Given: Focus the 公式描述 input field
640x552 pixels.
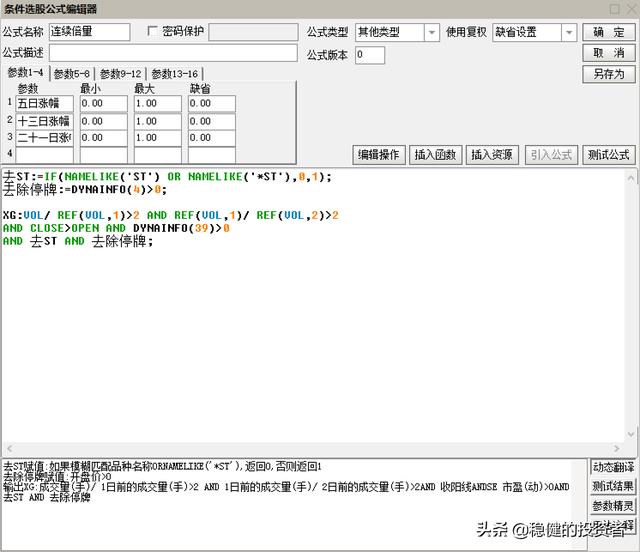Looking at the screenshot, I should pos(173,52).
